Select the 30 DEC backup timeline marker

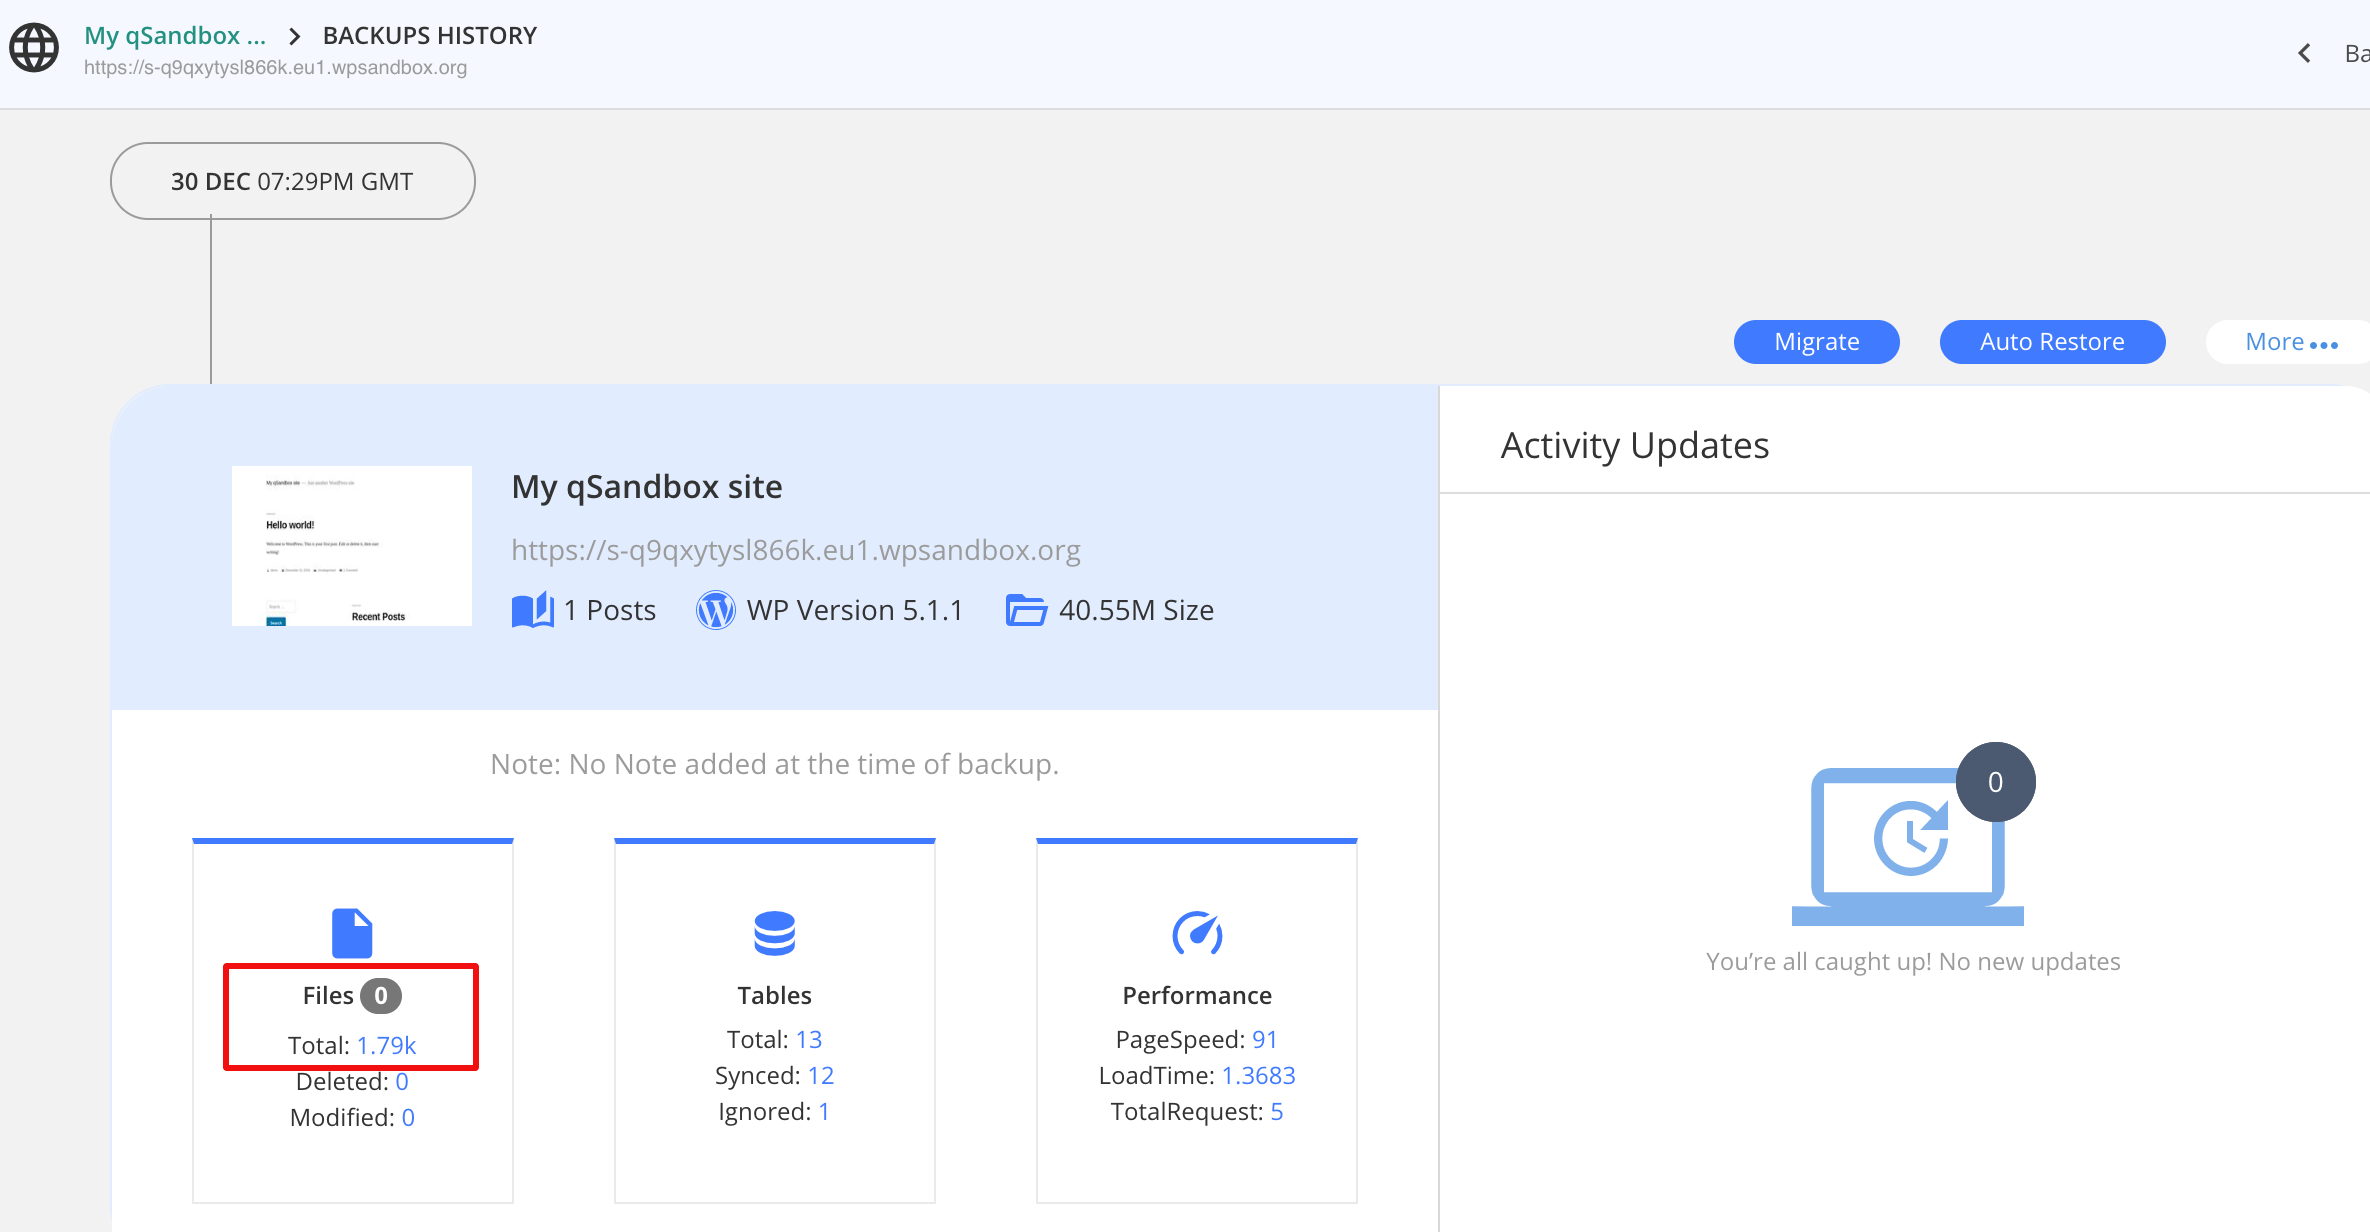click(x=292, y=181)
